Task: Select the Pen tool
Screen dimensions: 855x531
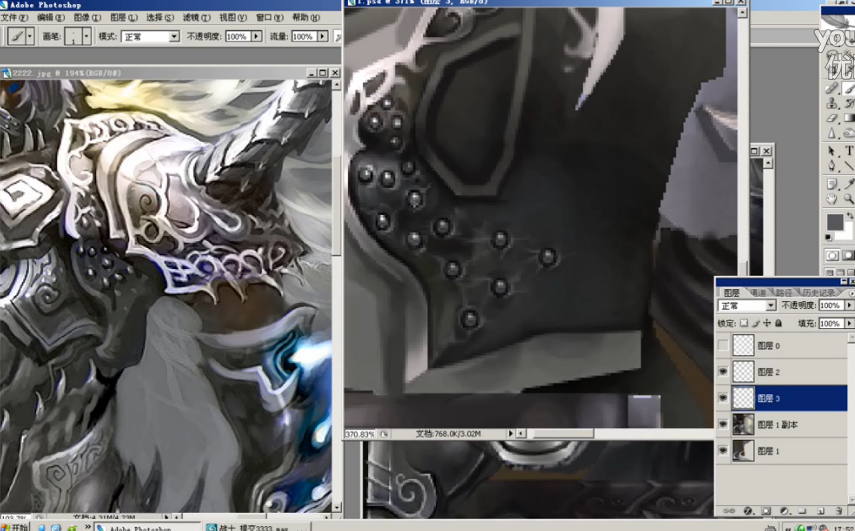Action: (832, 165)
